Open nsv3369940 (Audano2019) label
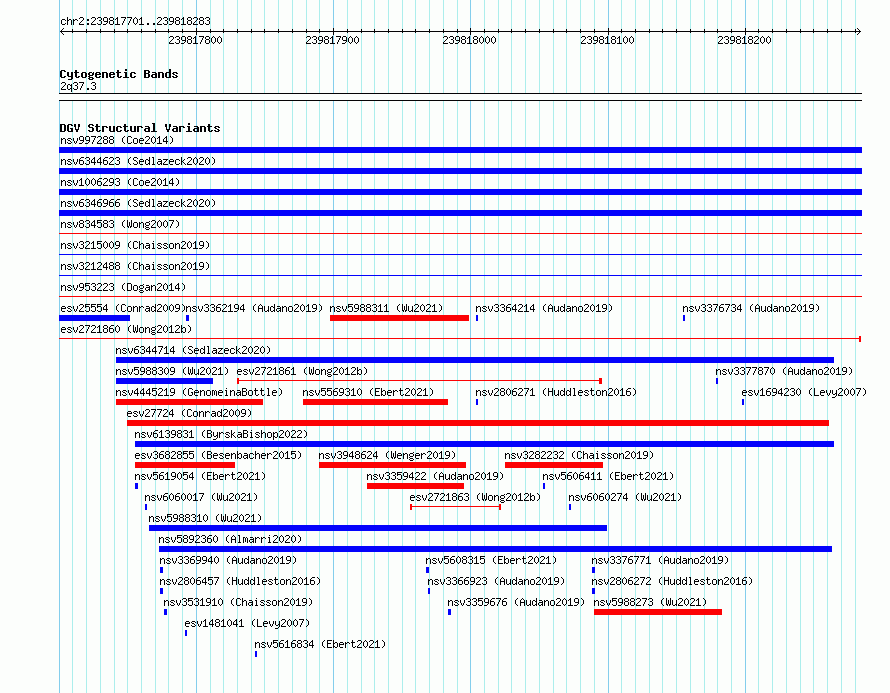The height and width of the screenshot is (693, 890). tap(228, 560)
